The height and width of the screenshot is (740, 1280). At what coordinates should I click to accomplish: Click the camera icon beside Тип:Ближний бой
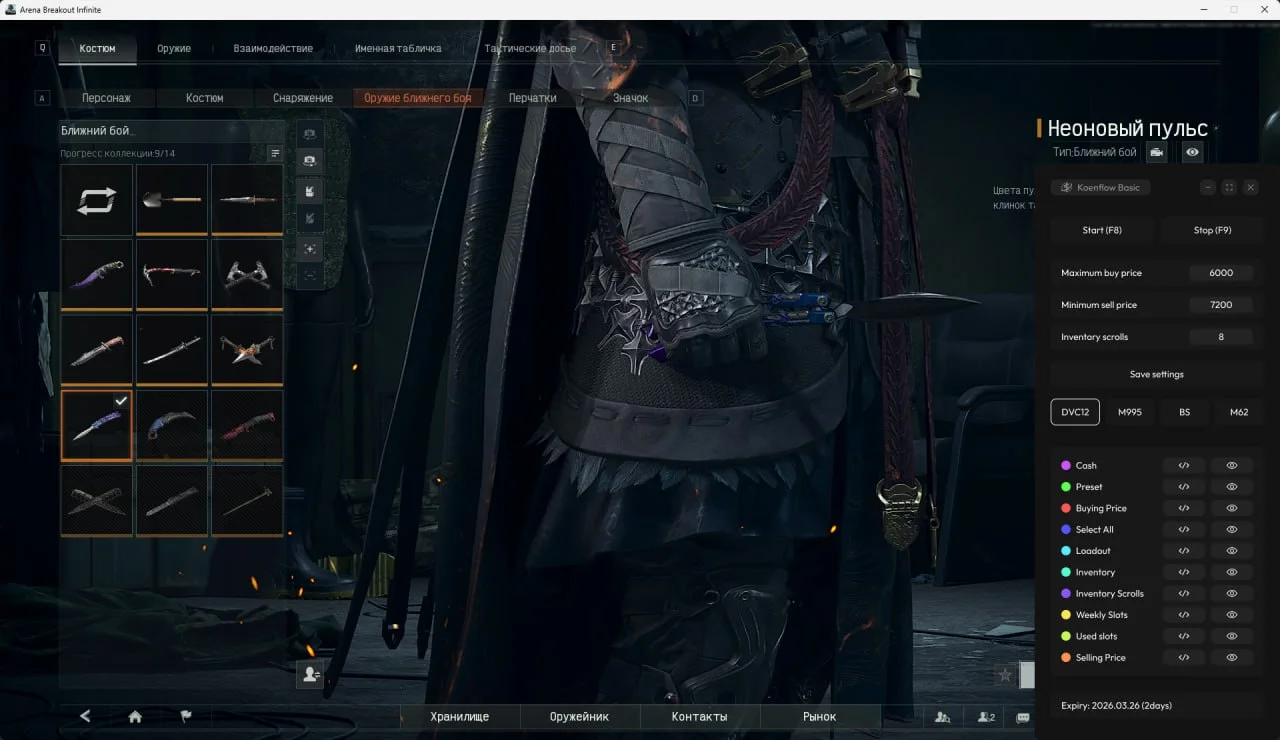[1157, 152]
